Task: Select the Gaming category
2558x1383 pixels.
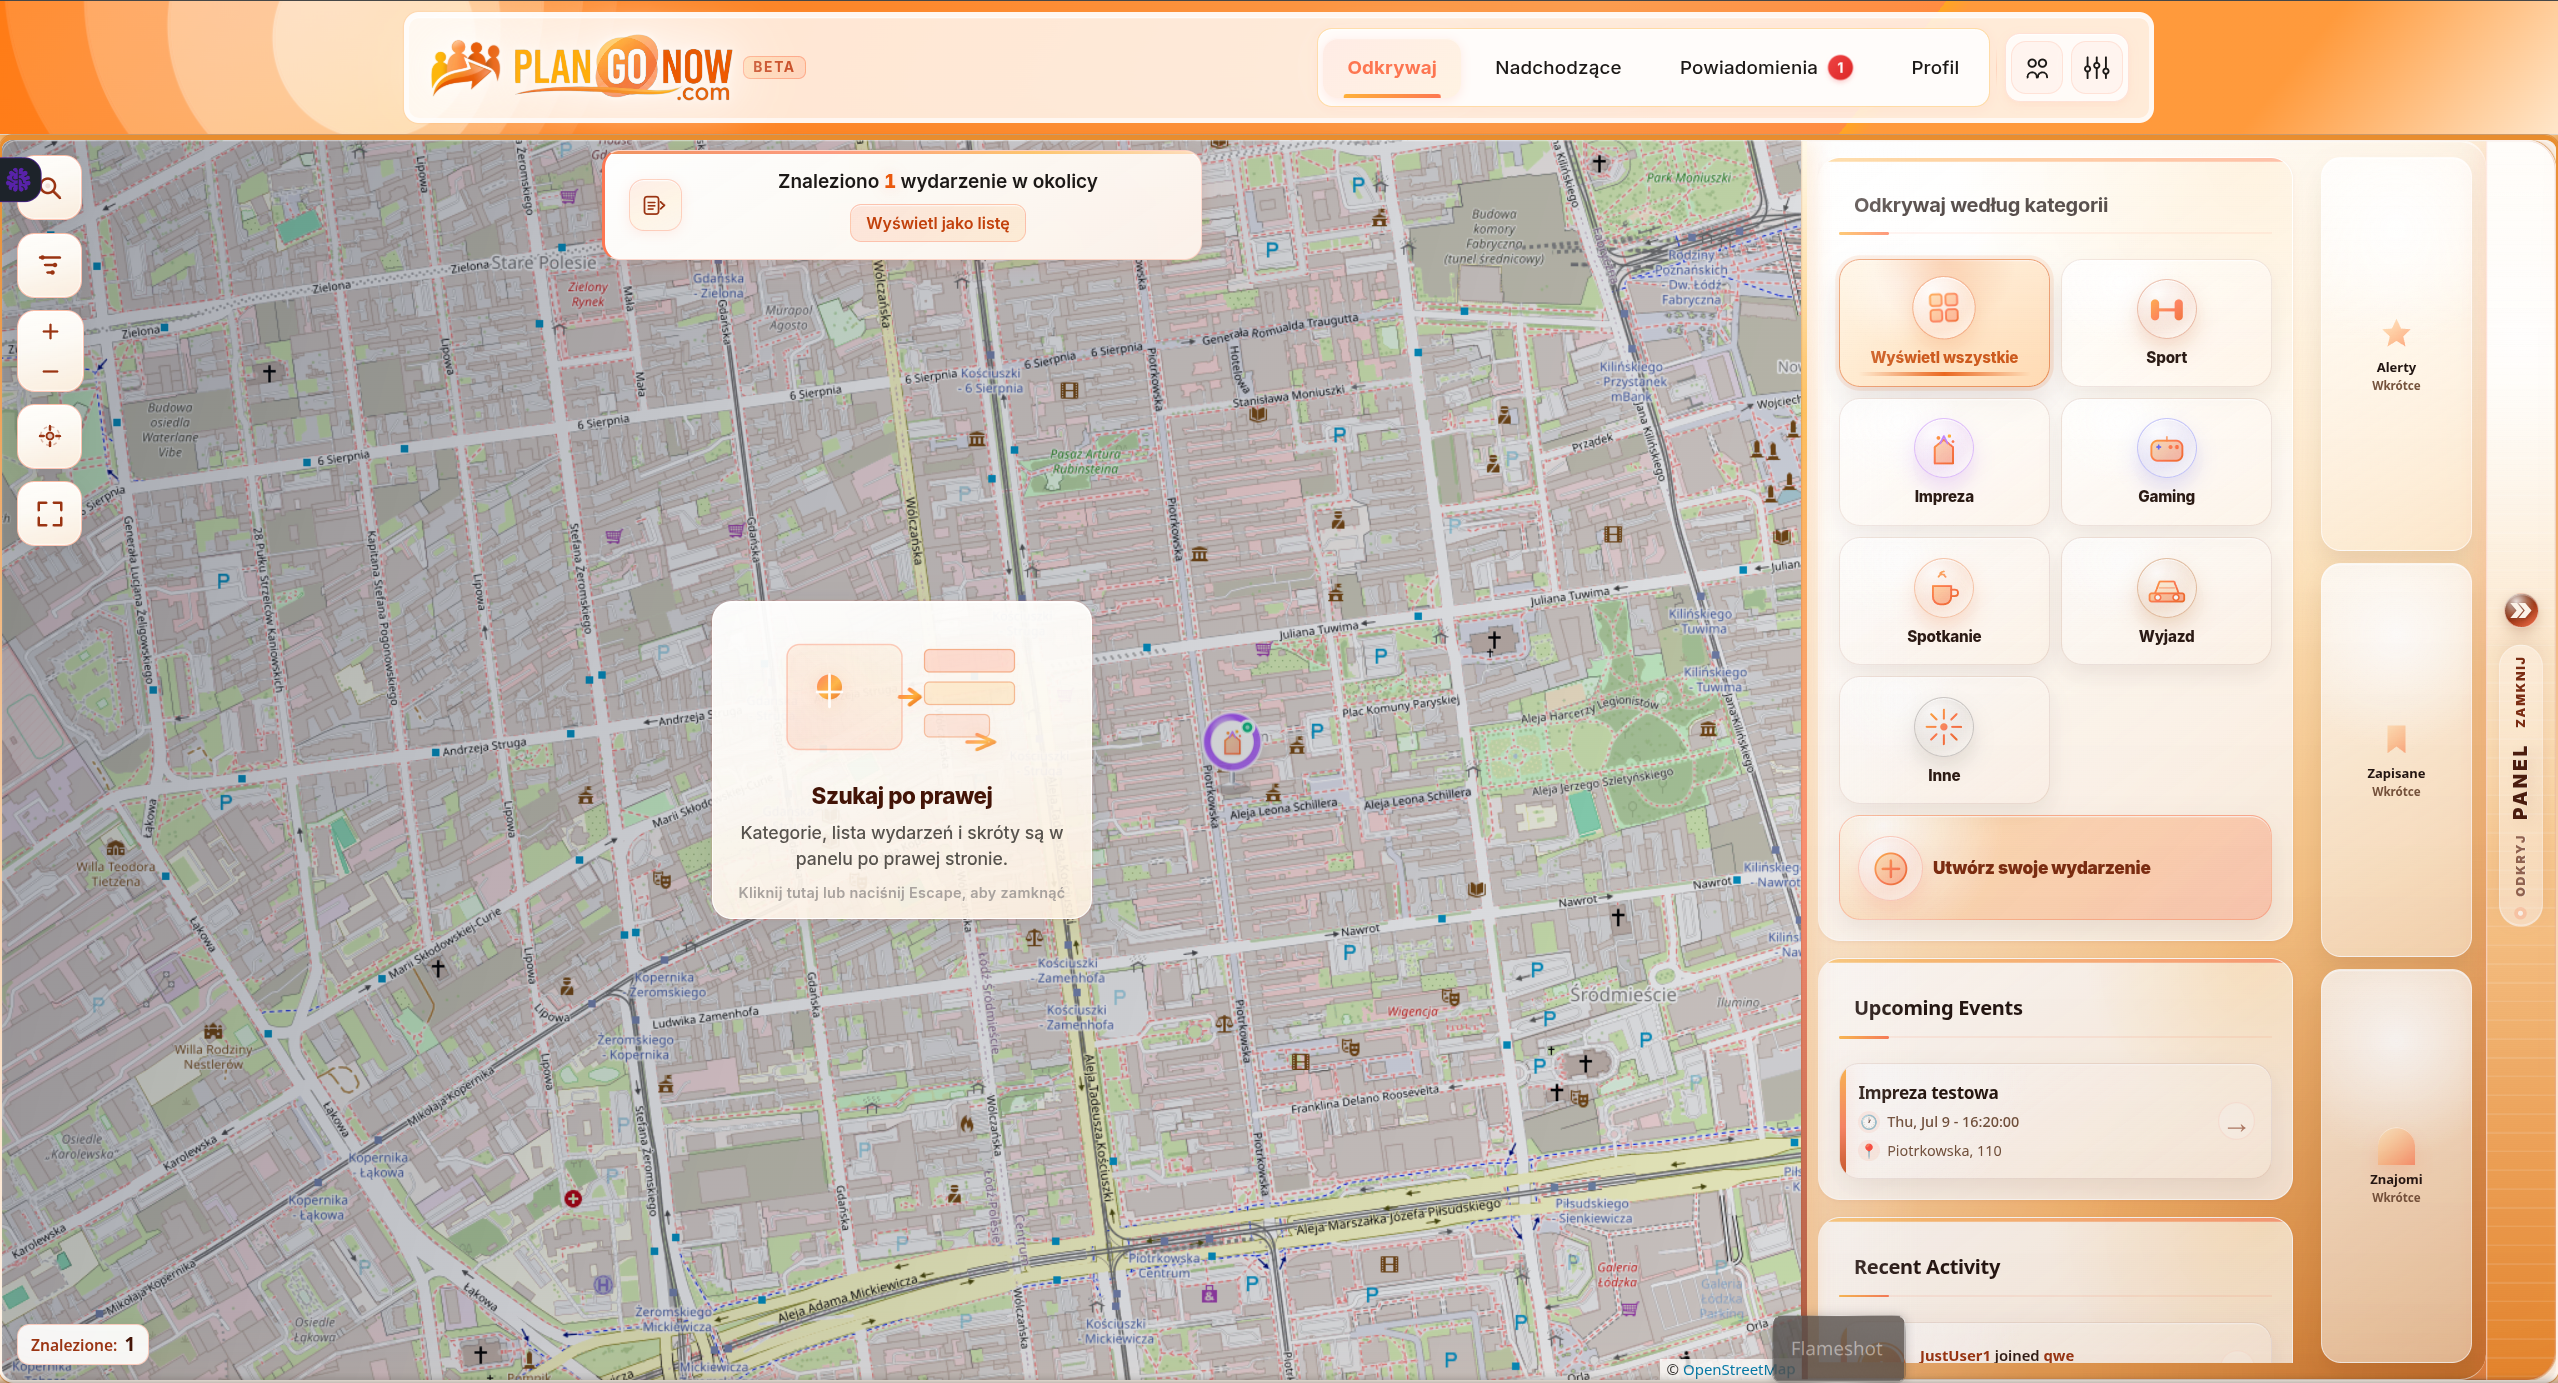Action: point(2166,462)
